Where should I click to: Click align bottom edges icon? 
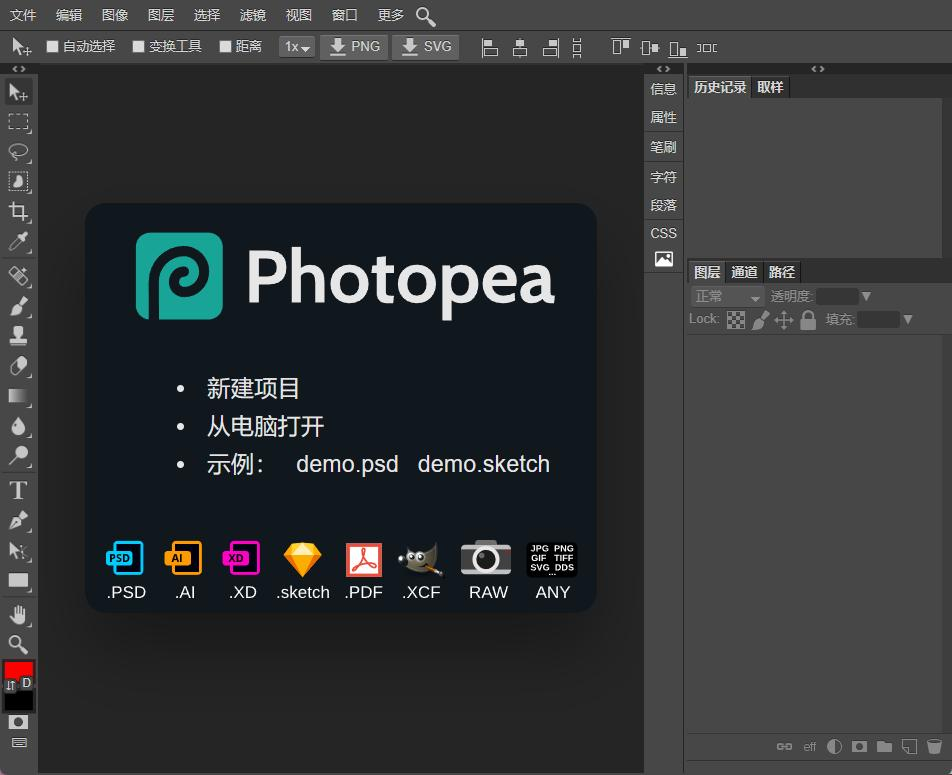coord(678,48)
